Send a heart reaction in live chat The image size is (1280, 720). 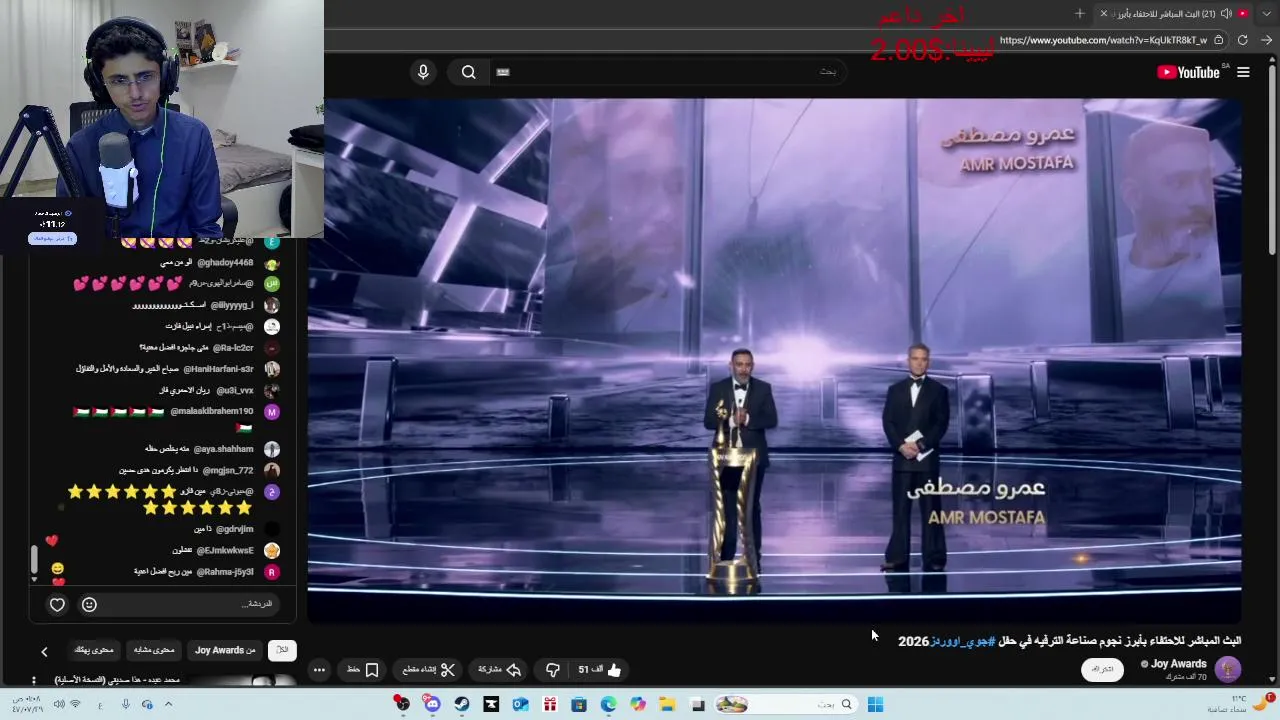(x=57, y=604)
